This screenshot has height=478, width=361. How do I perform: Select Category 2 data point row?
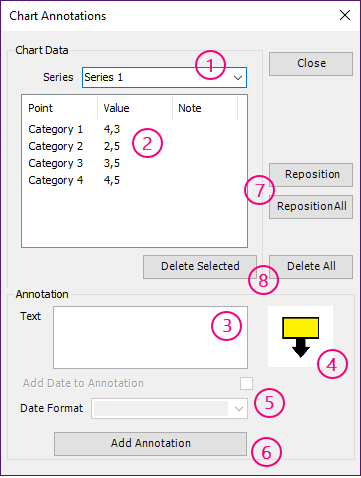[x=134, y=146]
